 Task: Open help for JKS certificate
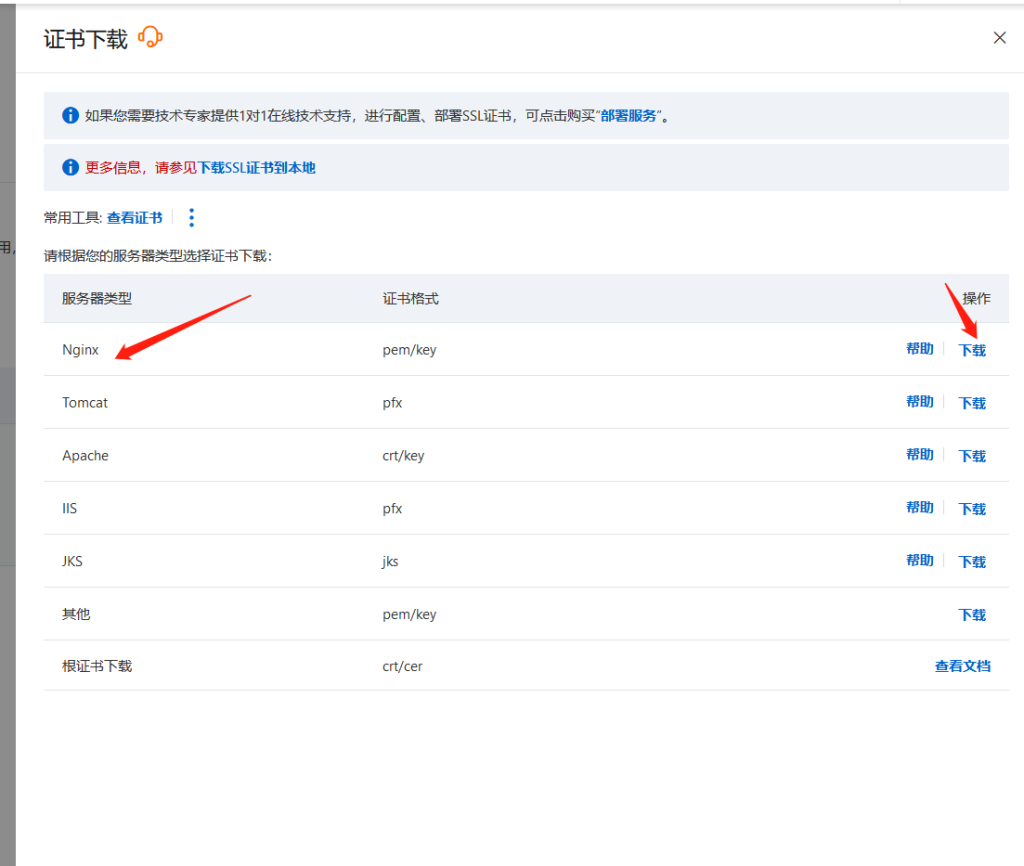tap(919, 561)
